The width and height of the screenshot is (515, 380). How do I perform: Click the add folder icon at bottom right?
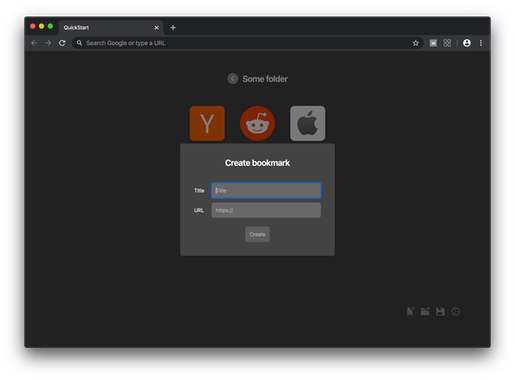(x=425, y=311)
